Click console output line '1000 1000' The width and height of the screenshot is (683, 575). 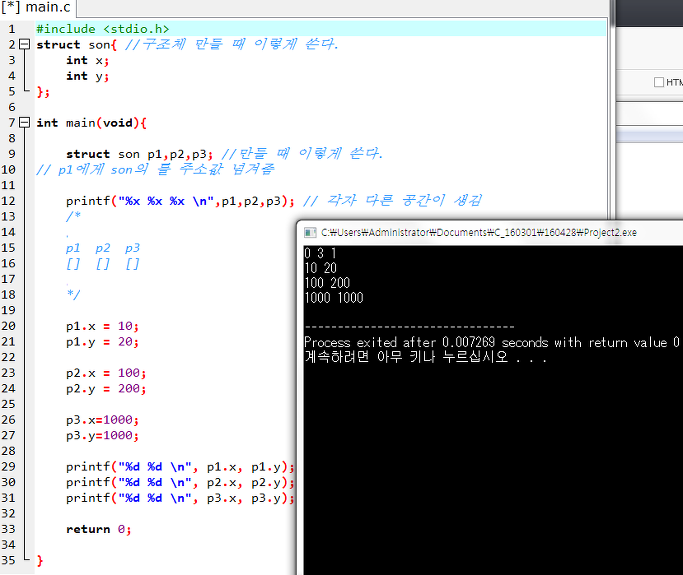(x=334, y=298)
